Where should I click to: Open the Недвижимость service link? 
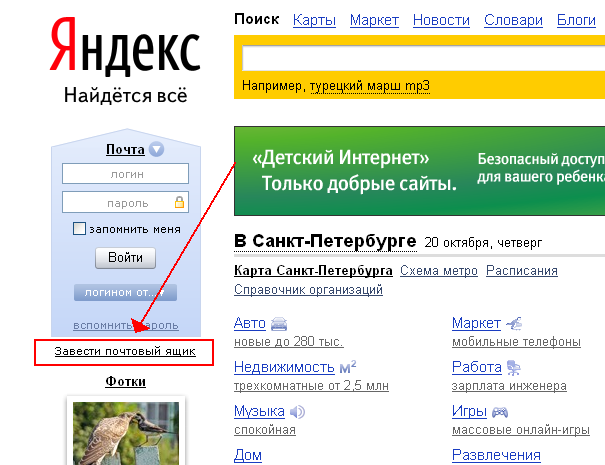coord(284,367)
